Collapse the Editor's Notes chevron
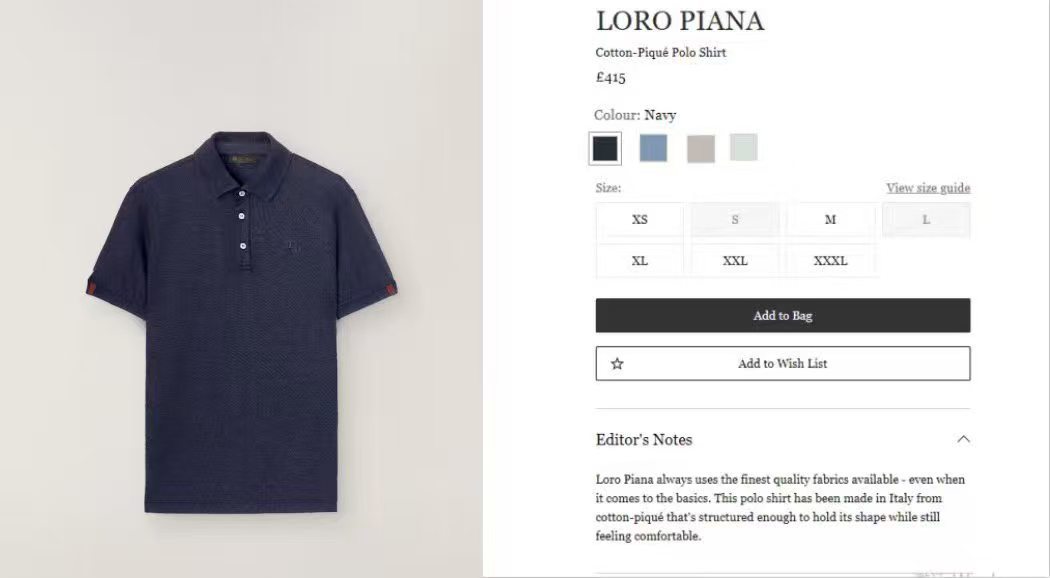Screen dimensions: 1050x578 click(963, 439)
